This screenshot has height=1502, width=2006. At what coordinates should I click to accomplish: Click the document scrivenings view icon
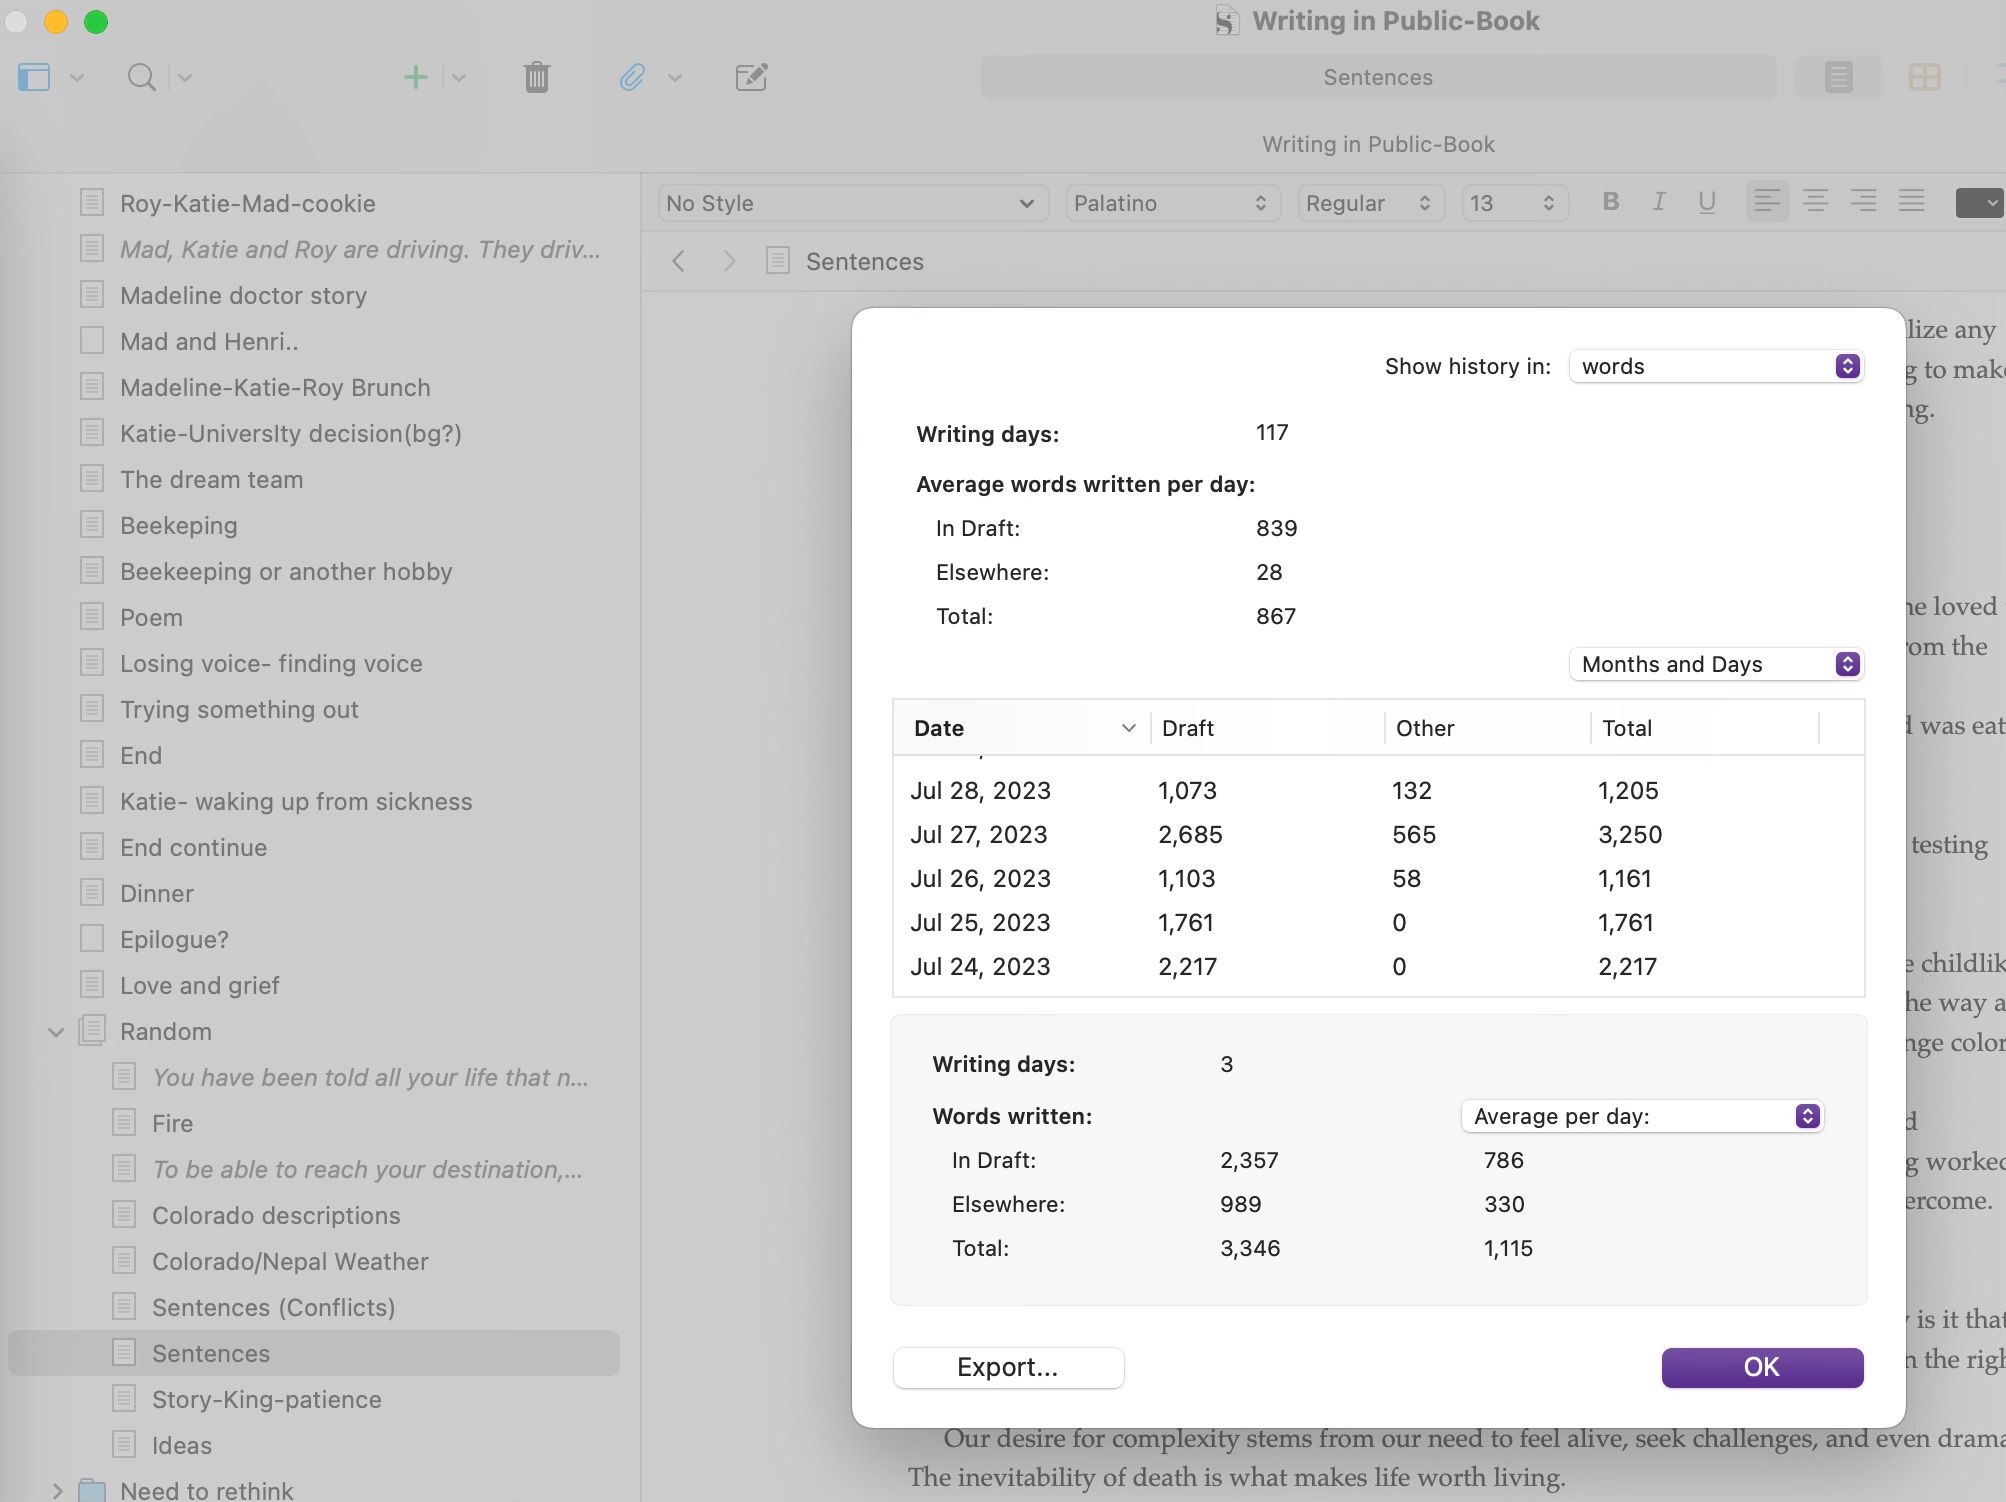[x=1838, y=77]
